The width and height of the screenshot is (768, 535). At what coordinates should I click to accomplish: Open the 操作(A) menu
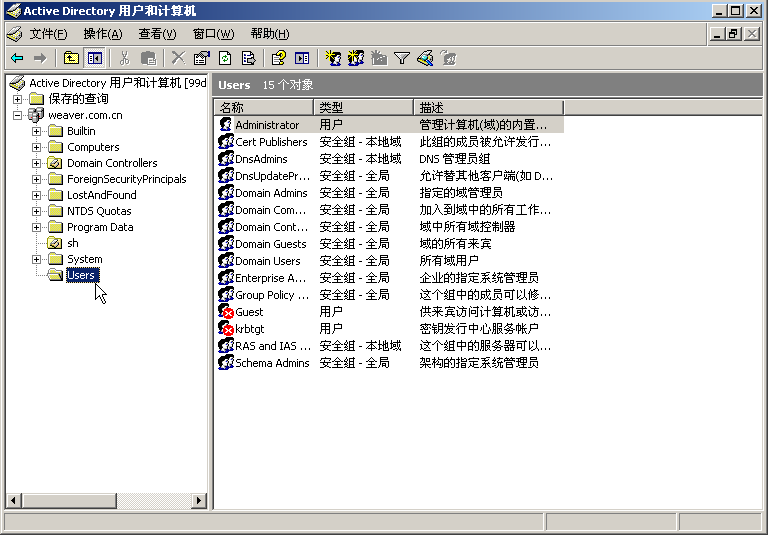pyautogui.click(x=103, y=34)
